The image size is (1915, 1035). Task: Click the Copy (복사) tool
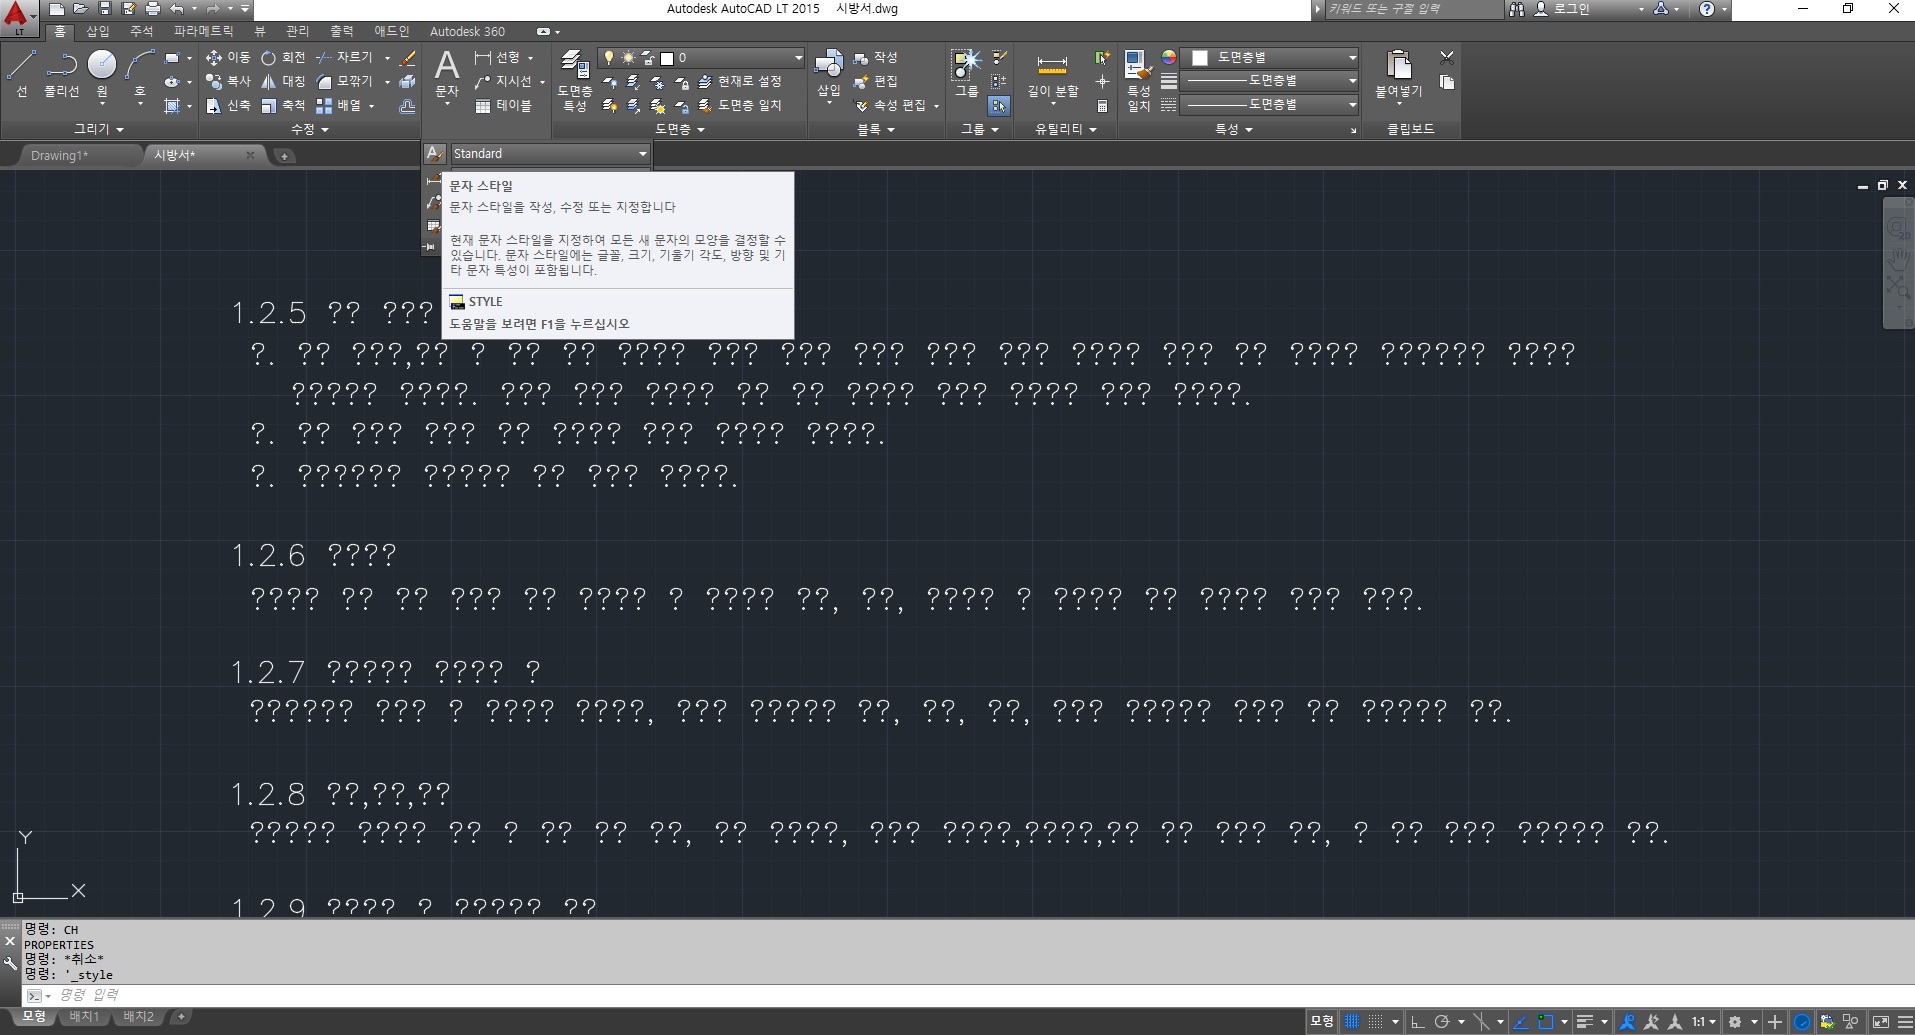[x=228, y=81]
